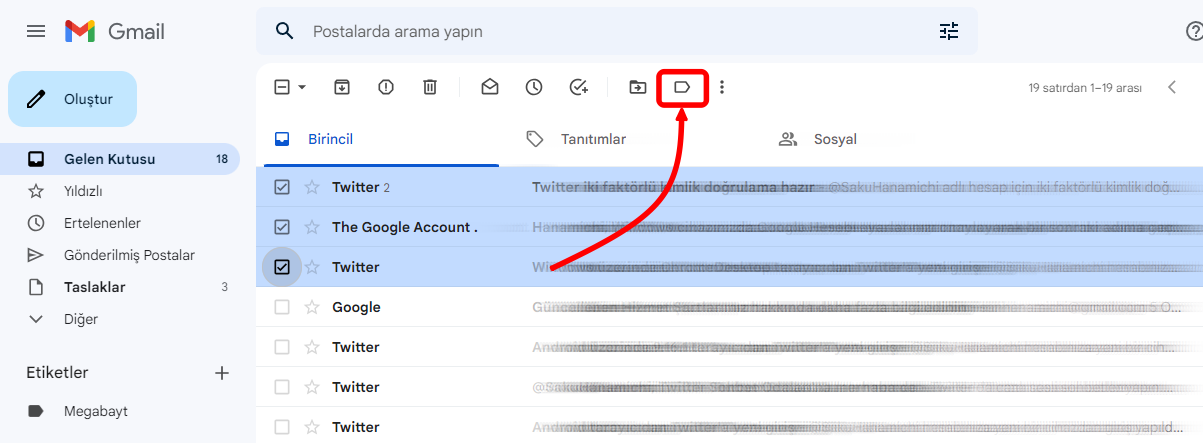Image resolution: width=1203 pixels, height=443 pixels.
Task: Star the Twitter 2 email
Action: [312, 187]
